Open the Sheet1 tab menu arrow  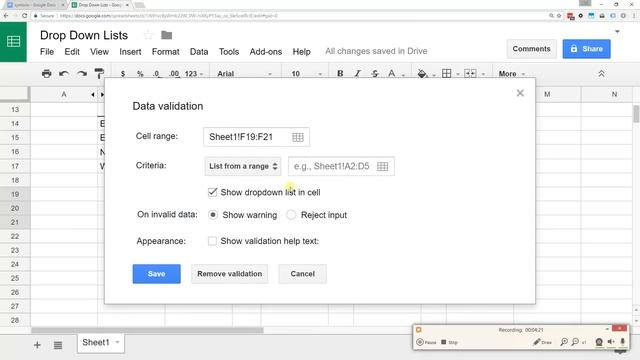coord(118,342)
